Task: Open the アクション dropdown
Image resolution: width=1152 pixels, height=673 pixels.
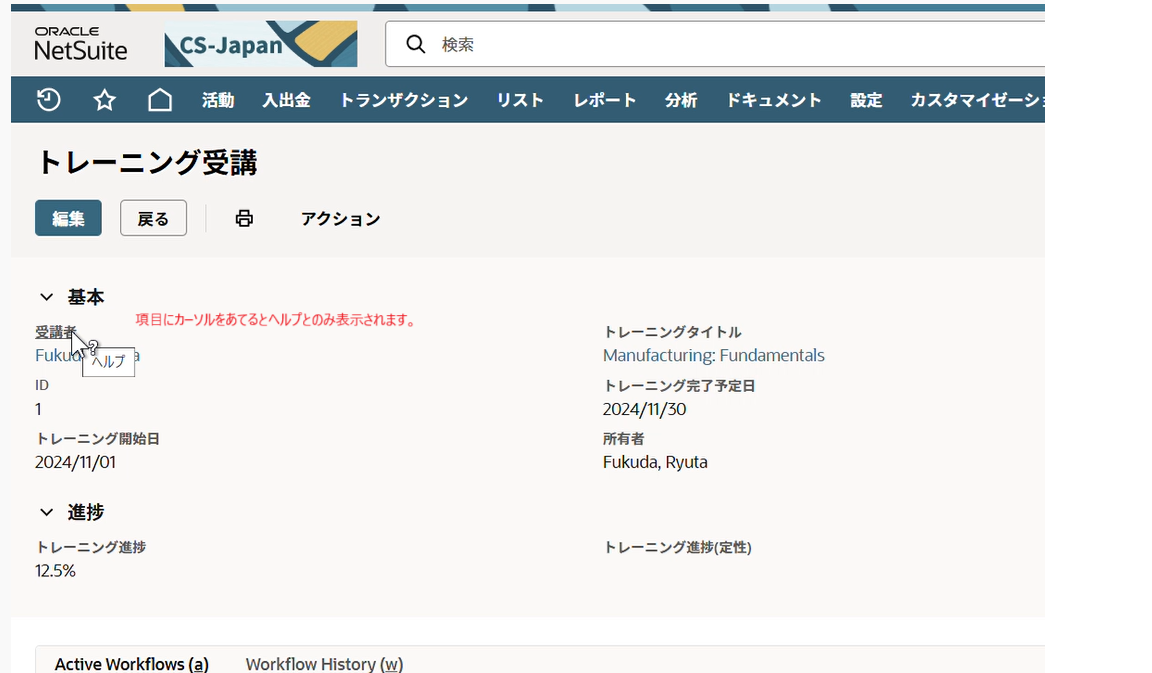Action: coord(340,218)
